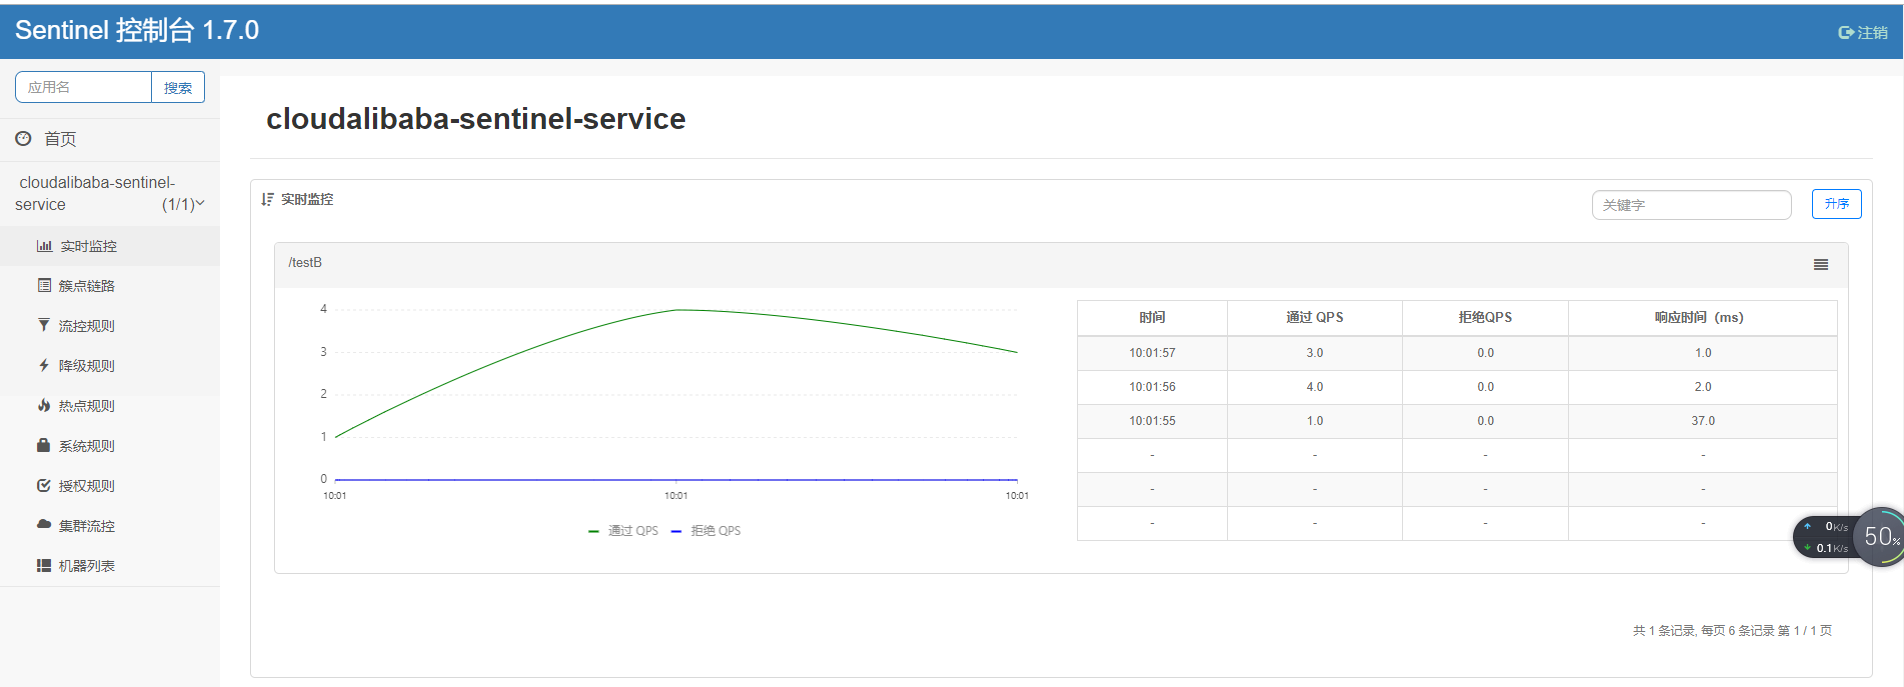Open the 簇点链路 sidebar menu item

click(x=110, y=286)
